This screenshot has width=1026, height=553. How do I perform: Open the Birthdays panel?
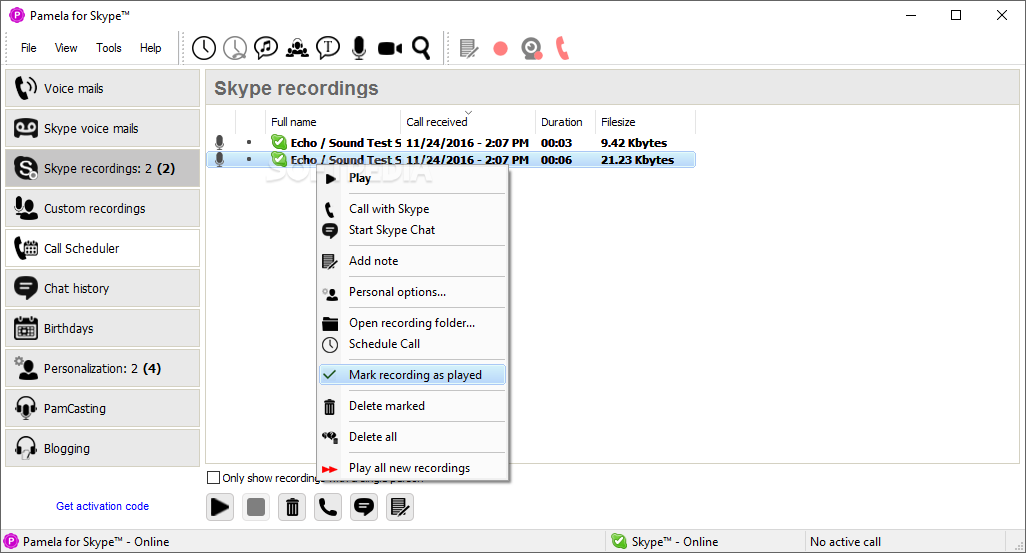102,328
